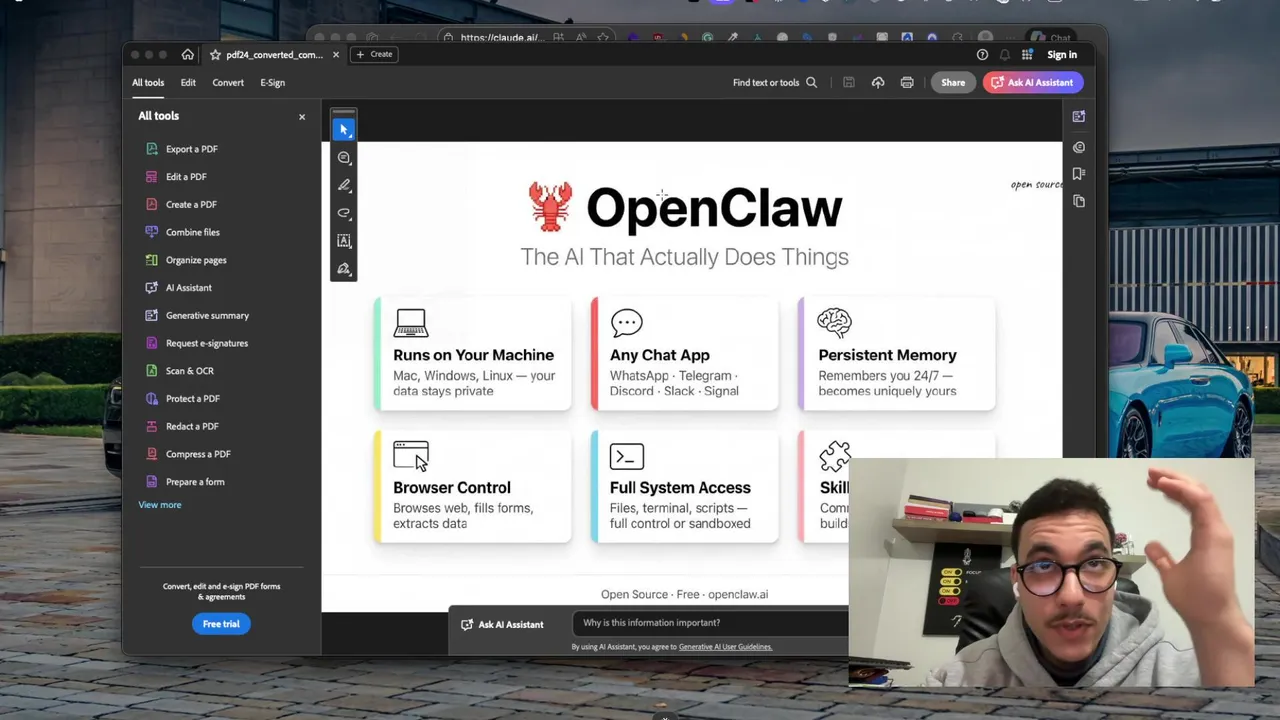
Task: Expand tool list with View more
Action: 160,505
